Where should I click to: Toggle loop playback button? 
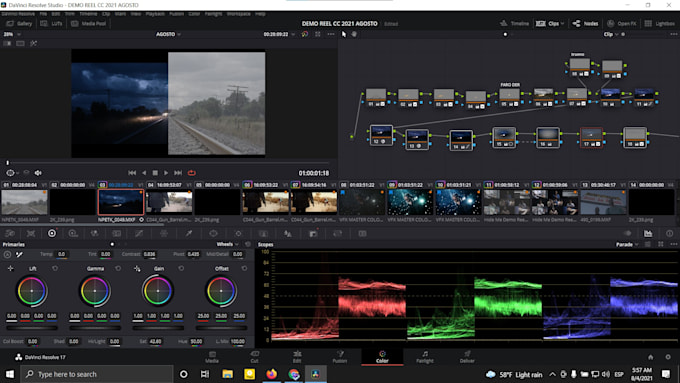click(x=191, y=173)
